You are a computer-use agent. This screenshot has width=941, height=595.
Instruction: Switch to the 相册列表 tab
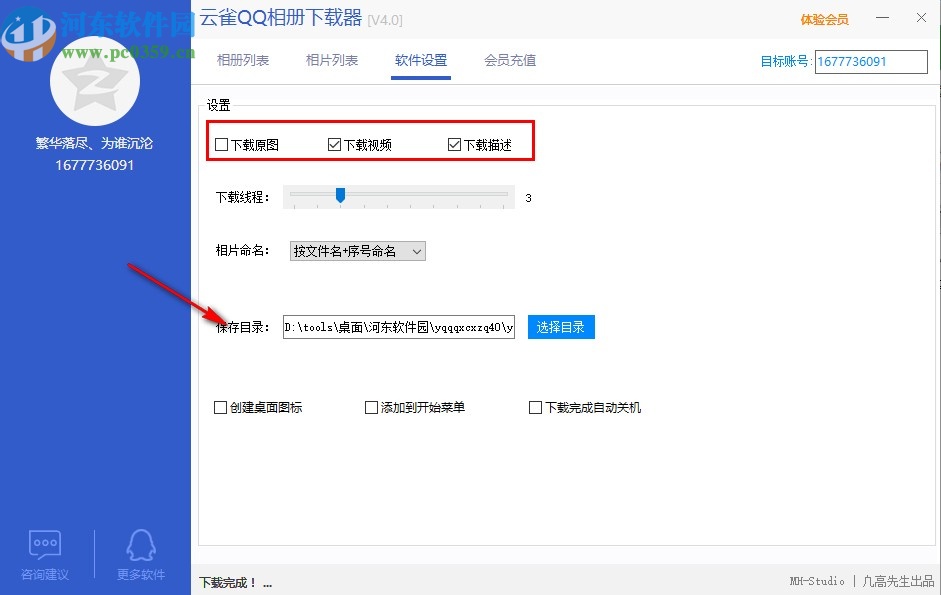242,60
